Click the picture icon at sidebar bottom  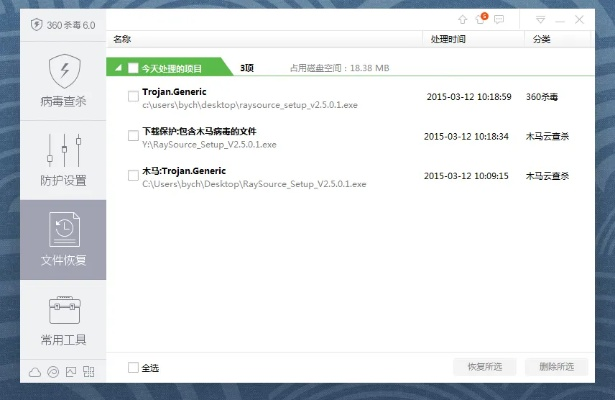pos(71,372)
